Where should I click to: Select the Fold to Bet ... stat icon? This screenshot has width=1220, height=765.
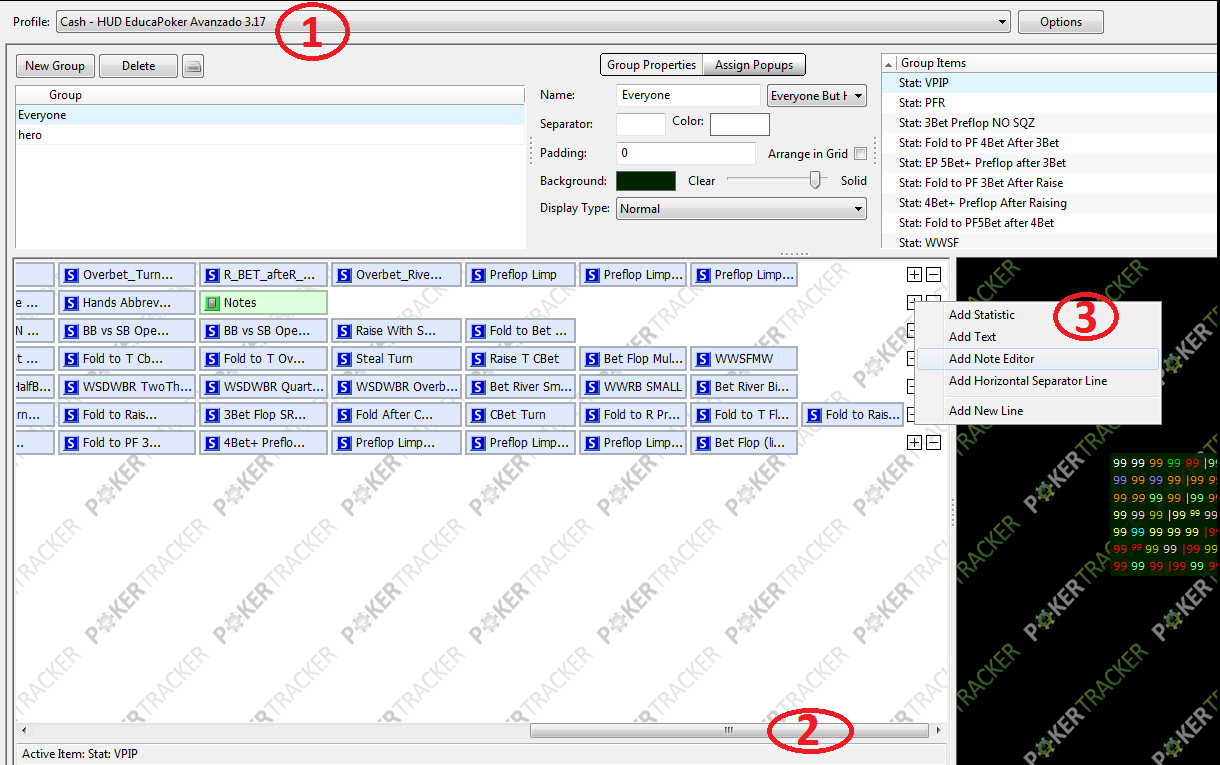coord(477,331)
